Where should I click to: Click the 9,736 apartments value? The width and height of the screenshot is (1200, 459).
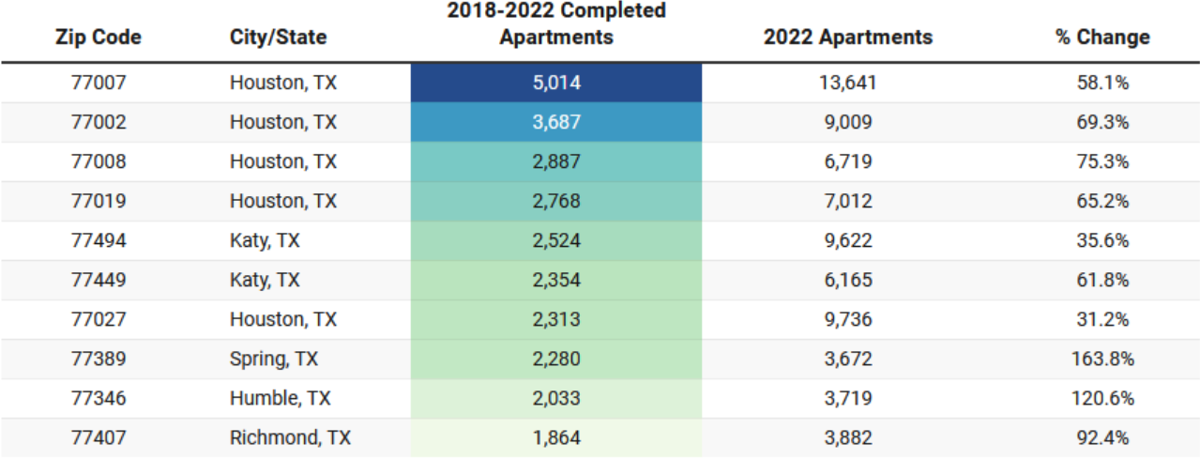848,320
